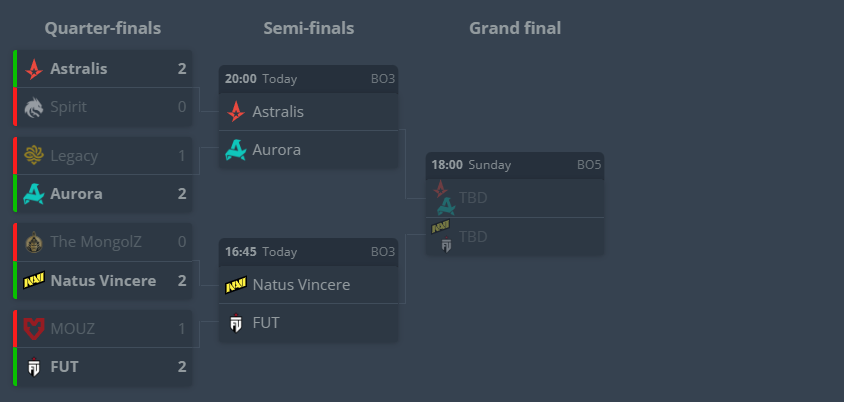844x402 pixels.
Task: Click the Spirit team name
Action: coord(68,107)
